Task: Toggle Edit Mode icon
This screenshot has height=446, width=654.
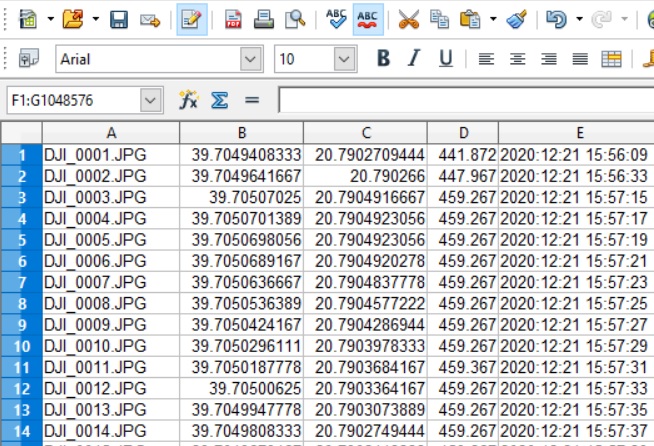Action: point(192,19)
